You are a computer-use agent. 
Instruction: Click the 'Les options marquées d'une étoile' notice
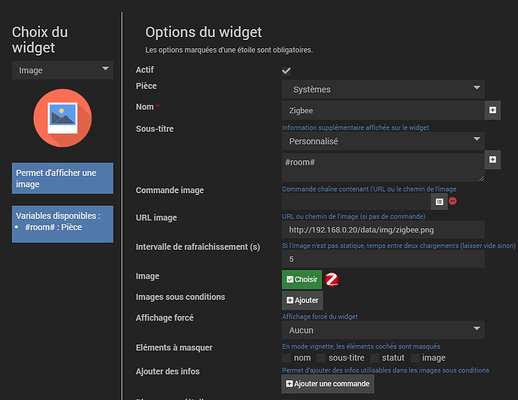(229, 50)
